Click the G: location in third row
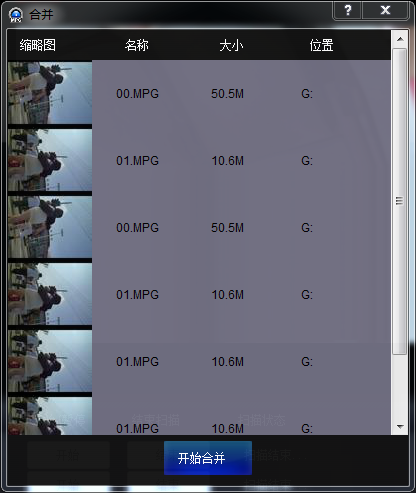The height and width of the screenshot is (493, 416). 307,228
